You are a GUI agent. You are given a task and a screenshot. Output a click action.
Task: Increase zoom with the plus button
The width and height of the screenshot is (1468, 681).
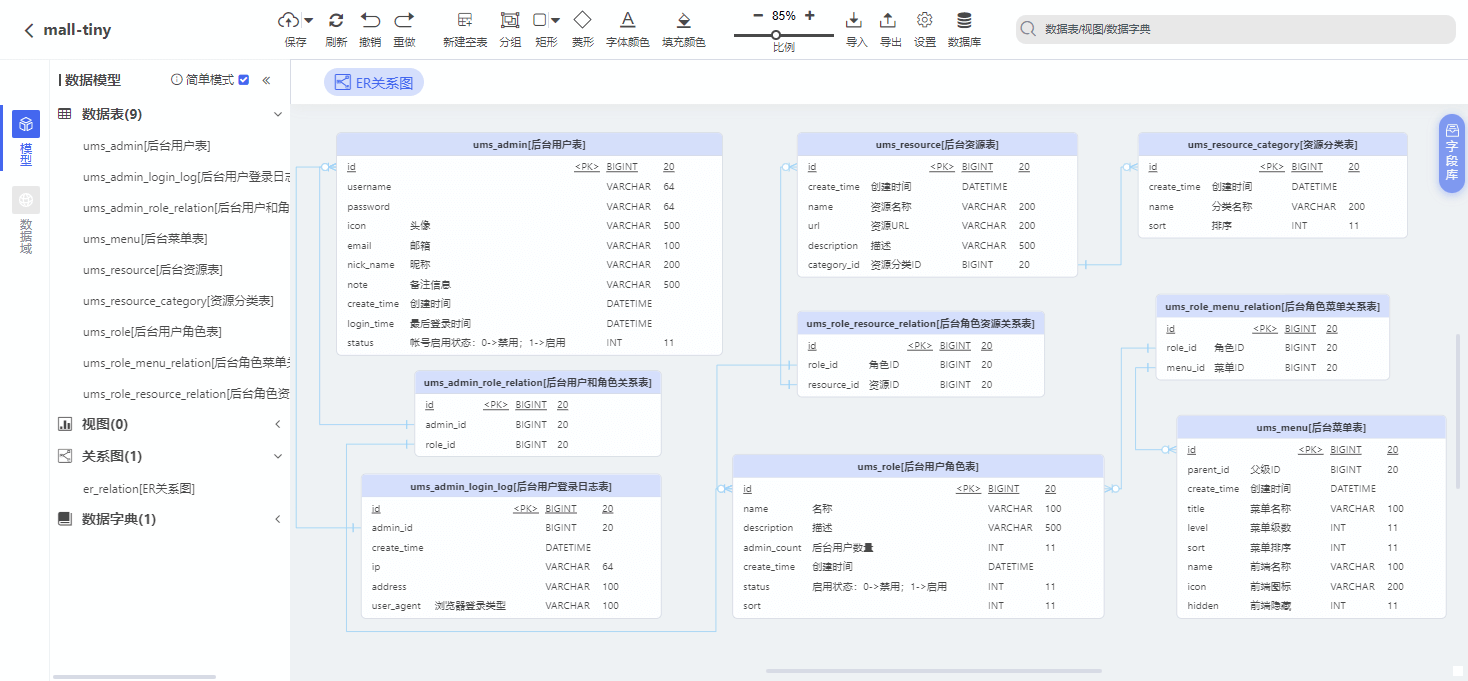[x=810, y=16]
